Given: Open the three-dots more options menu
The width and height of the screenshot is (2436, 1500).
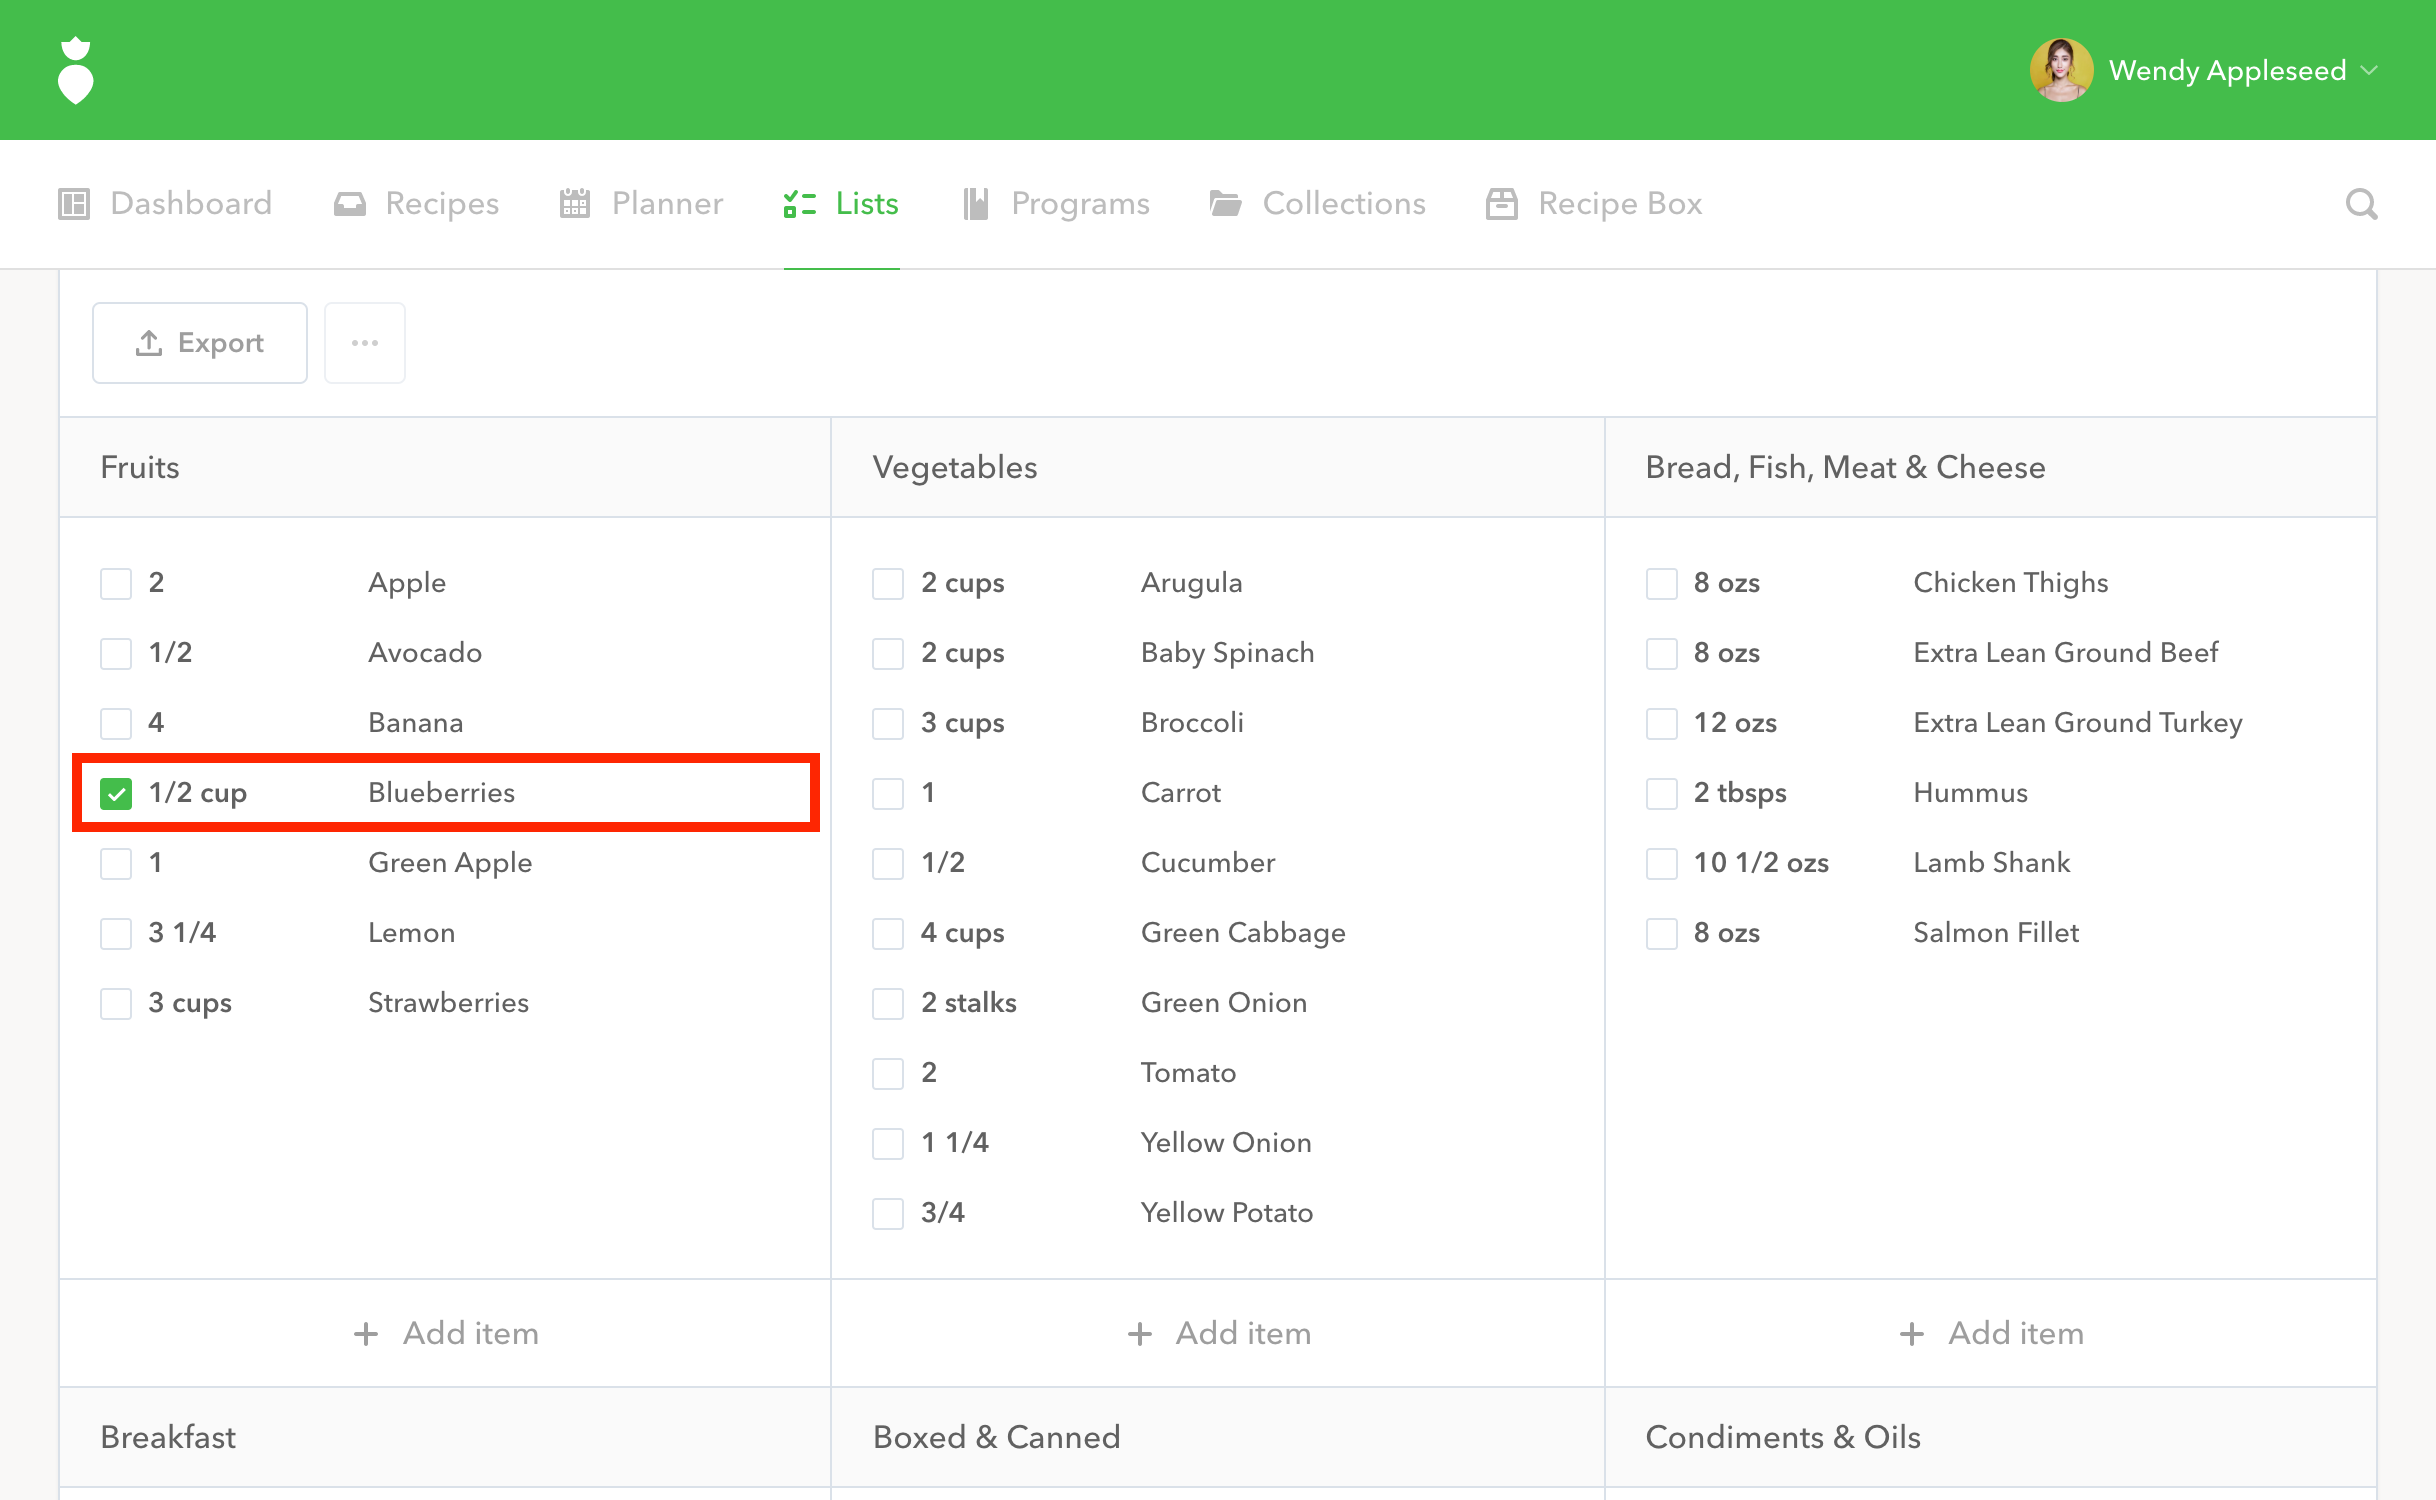Looking at the screenshot, I should click(x=364, y=343).
